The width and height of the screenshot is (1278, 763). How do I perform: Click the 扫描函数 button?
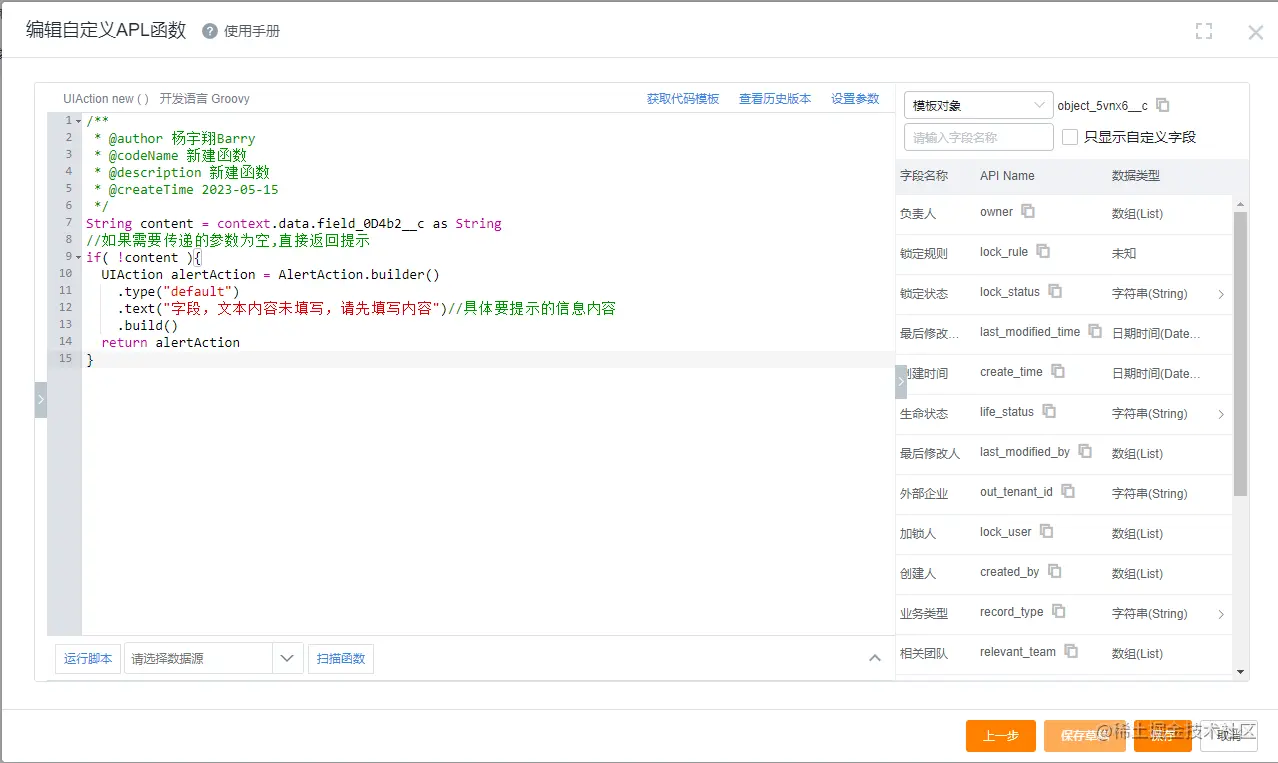341,658
